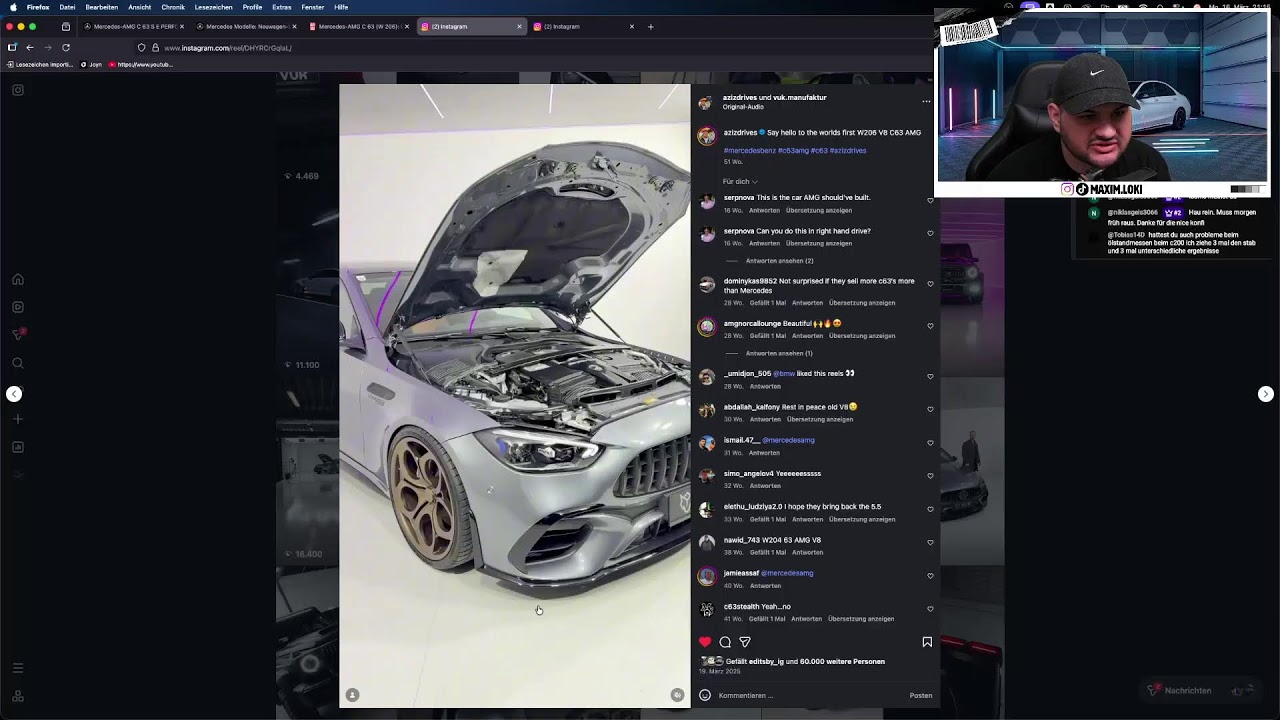The width and height of the screenshot is (1280, 720).
Task: Share the reel via paper-plane icon
Action: [745, 642]
